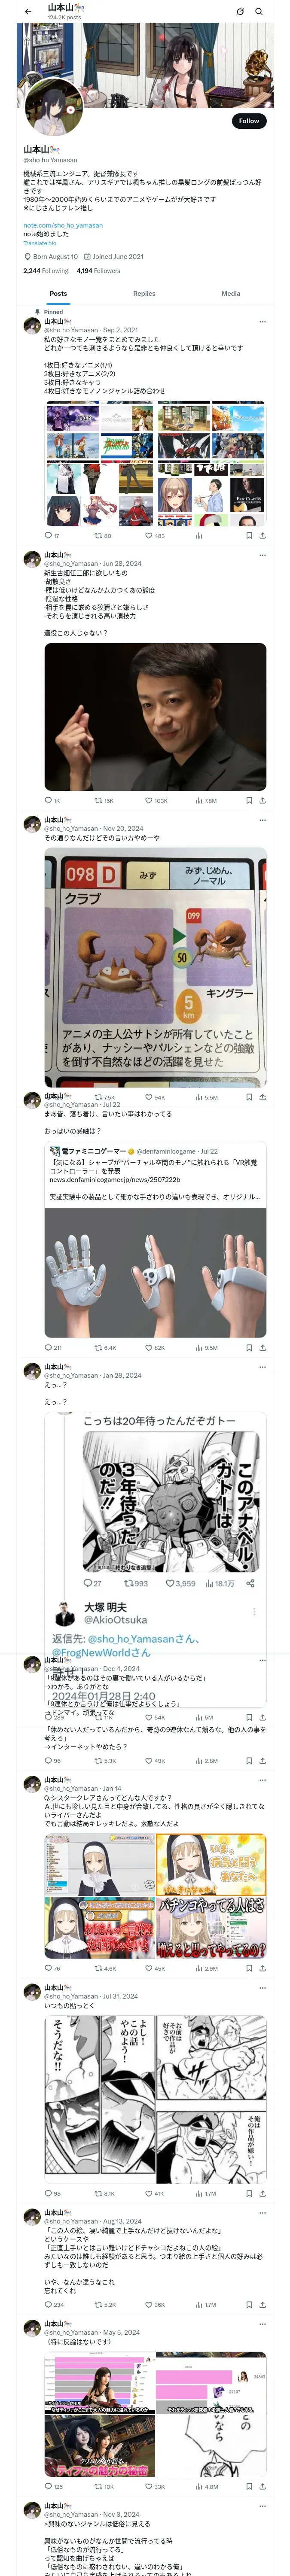Switch to the Media tab
The height and width of the screenshot is (2576, 290).
tap(231, 294)
